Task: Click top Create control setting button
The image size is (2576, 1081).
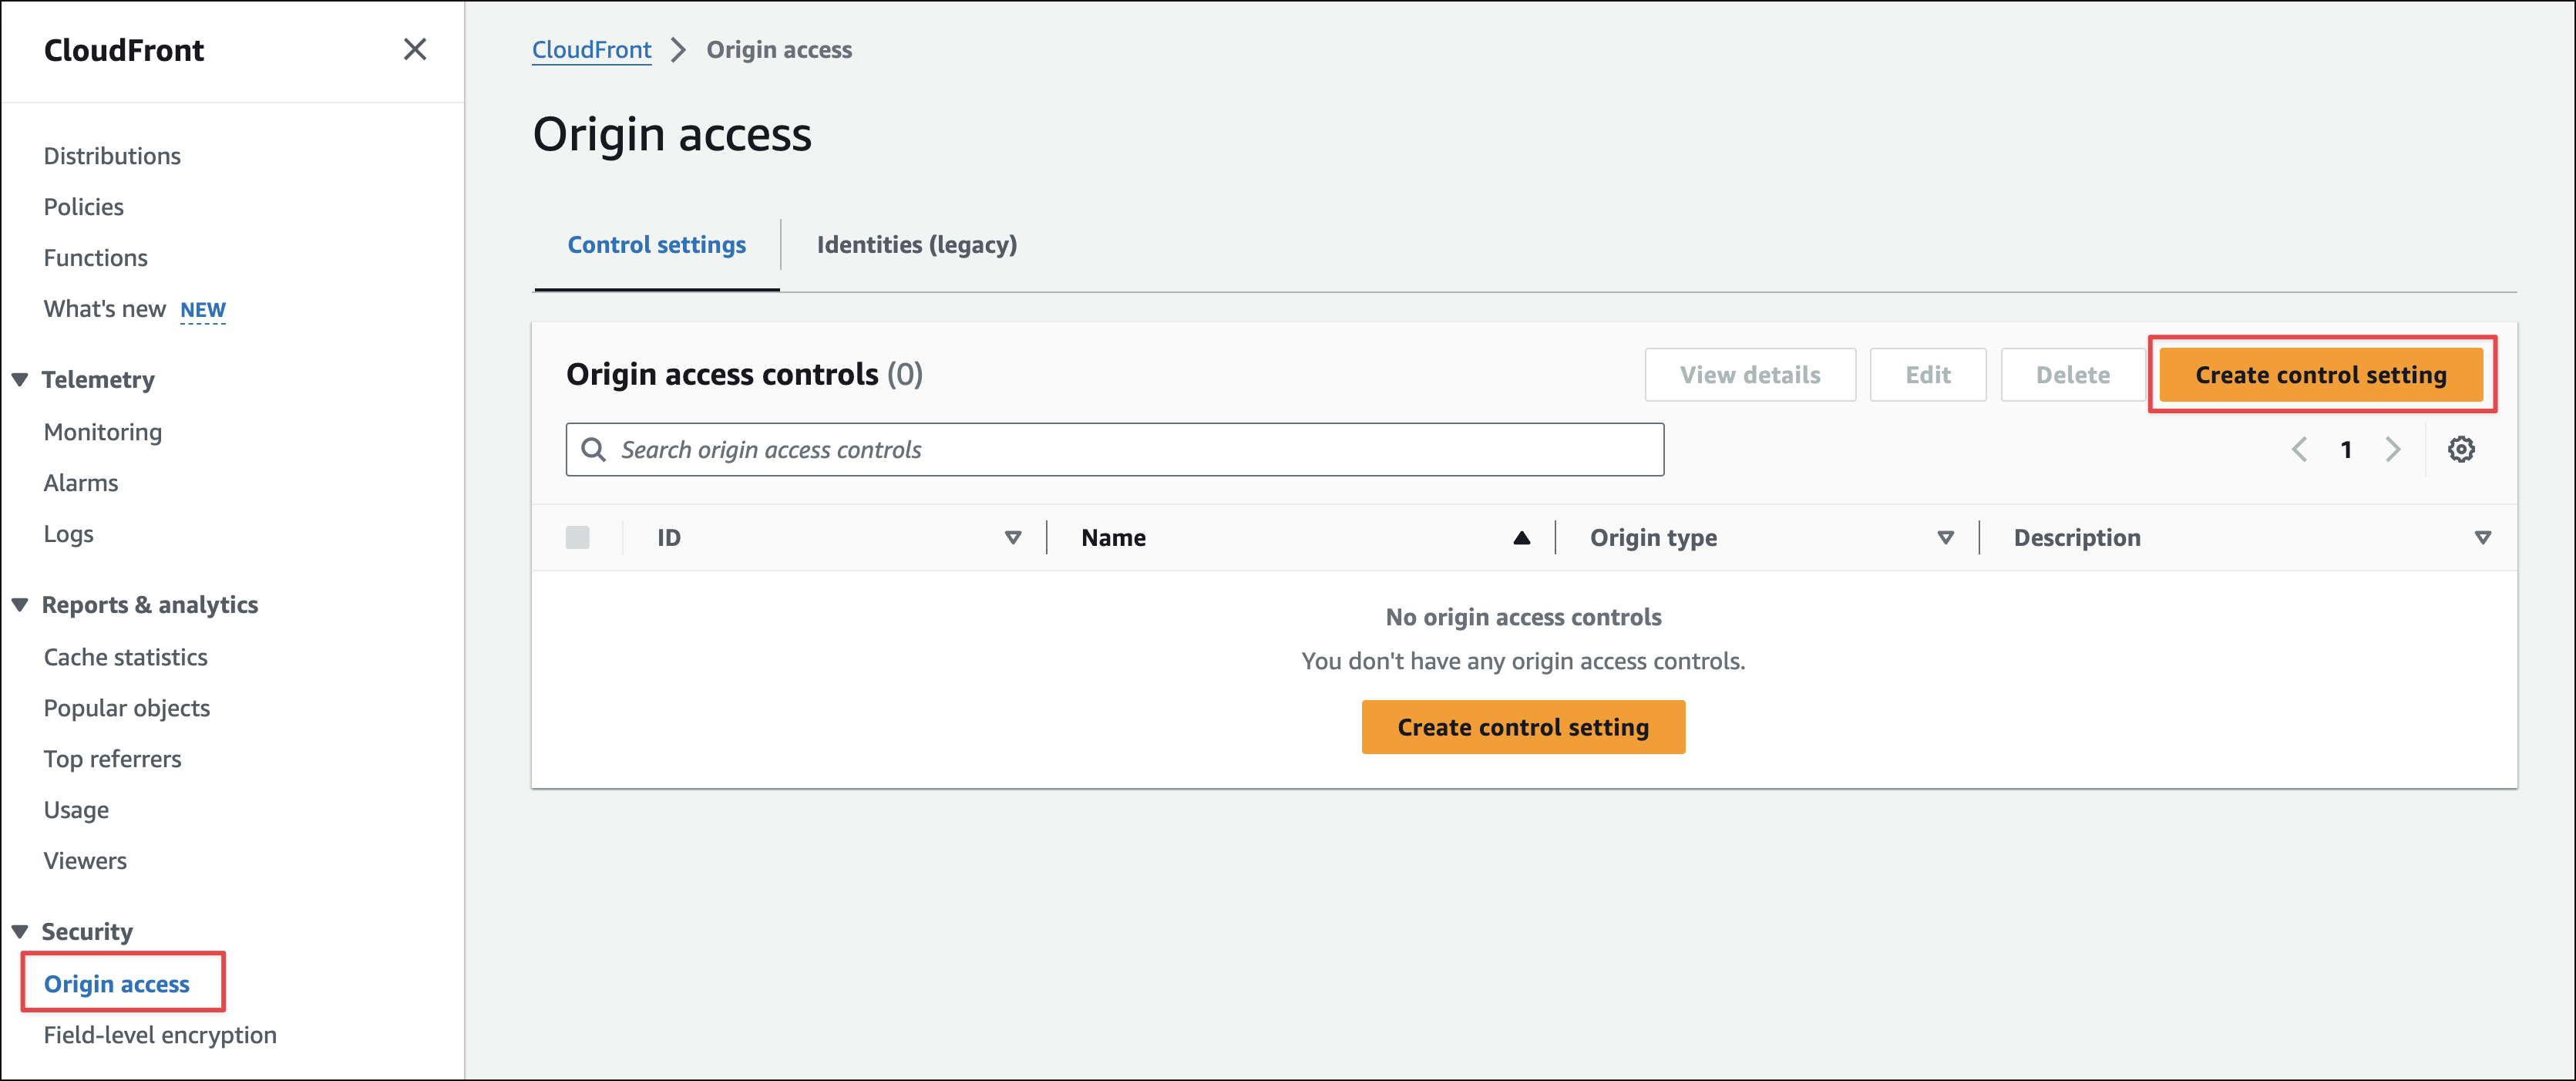Action: (x=2320, y=375)
